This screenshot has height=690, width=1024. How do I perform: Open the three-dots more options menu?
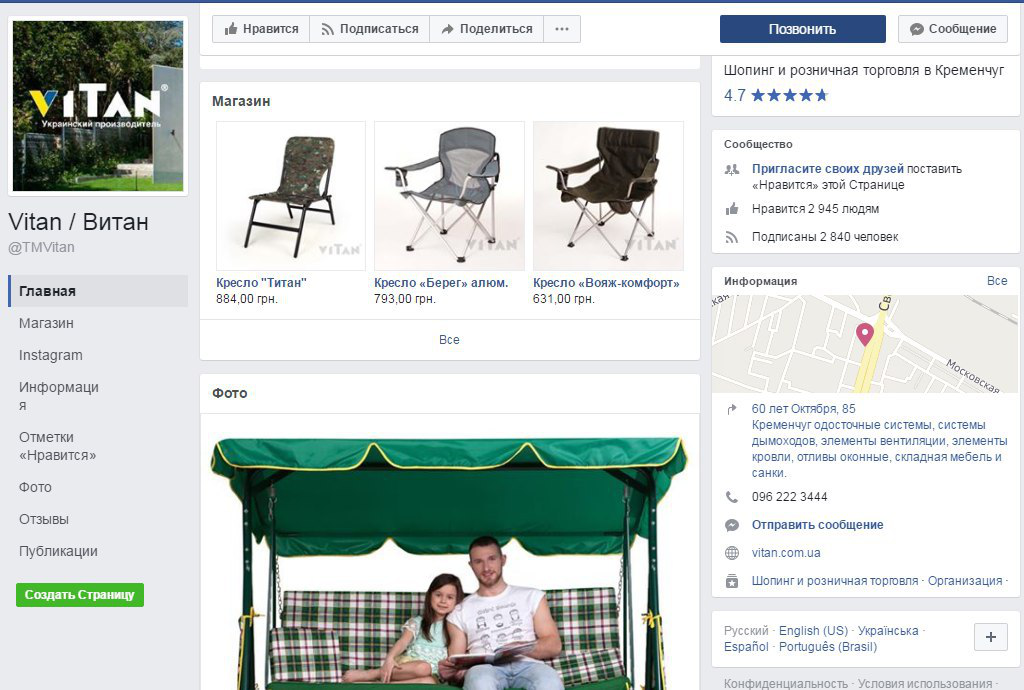point(562,29)
